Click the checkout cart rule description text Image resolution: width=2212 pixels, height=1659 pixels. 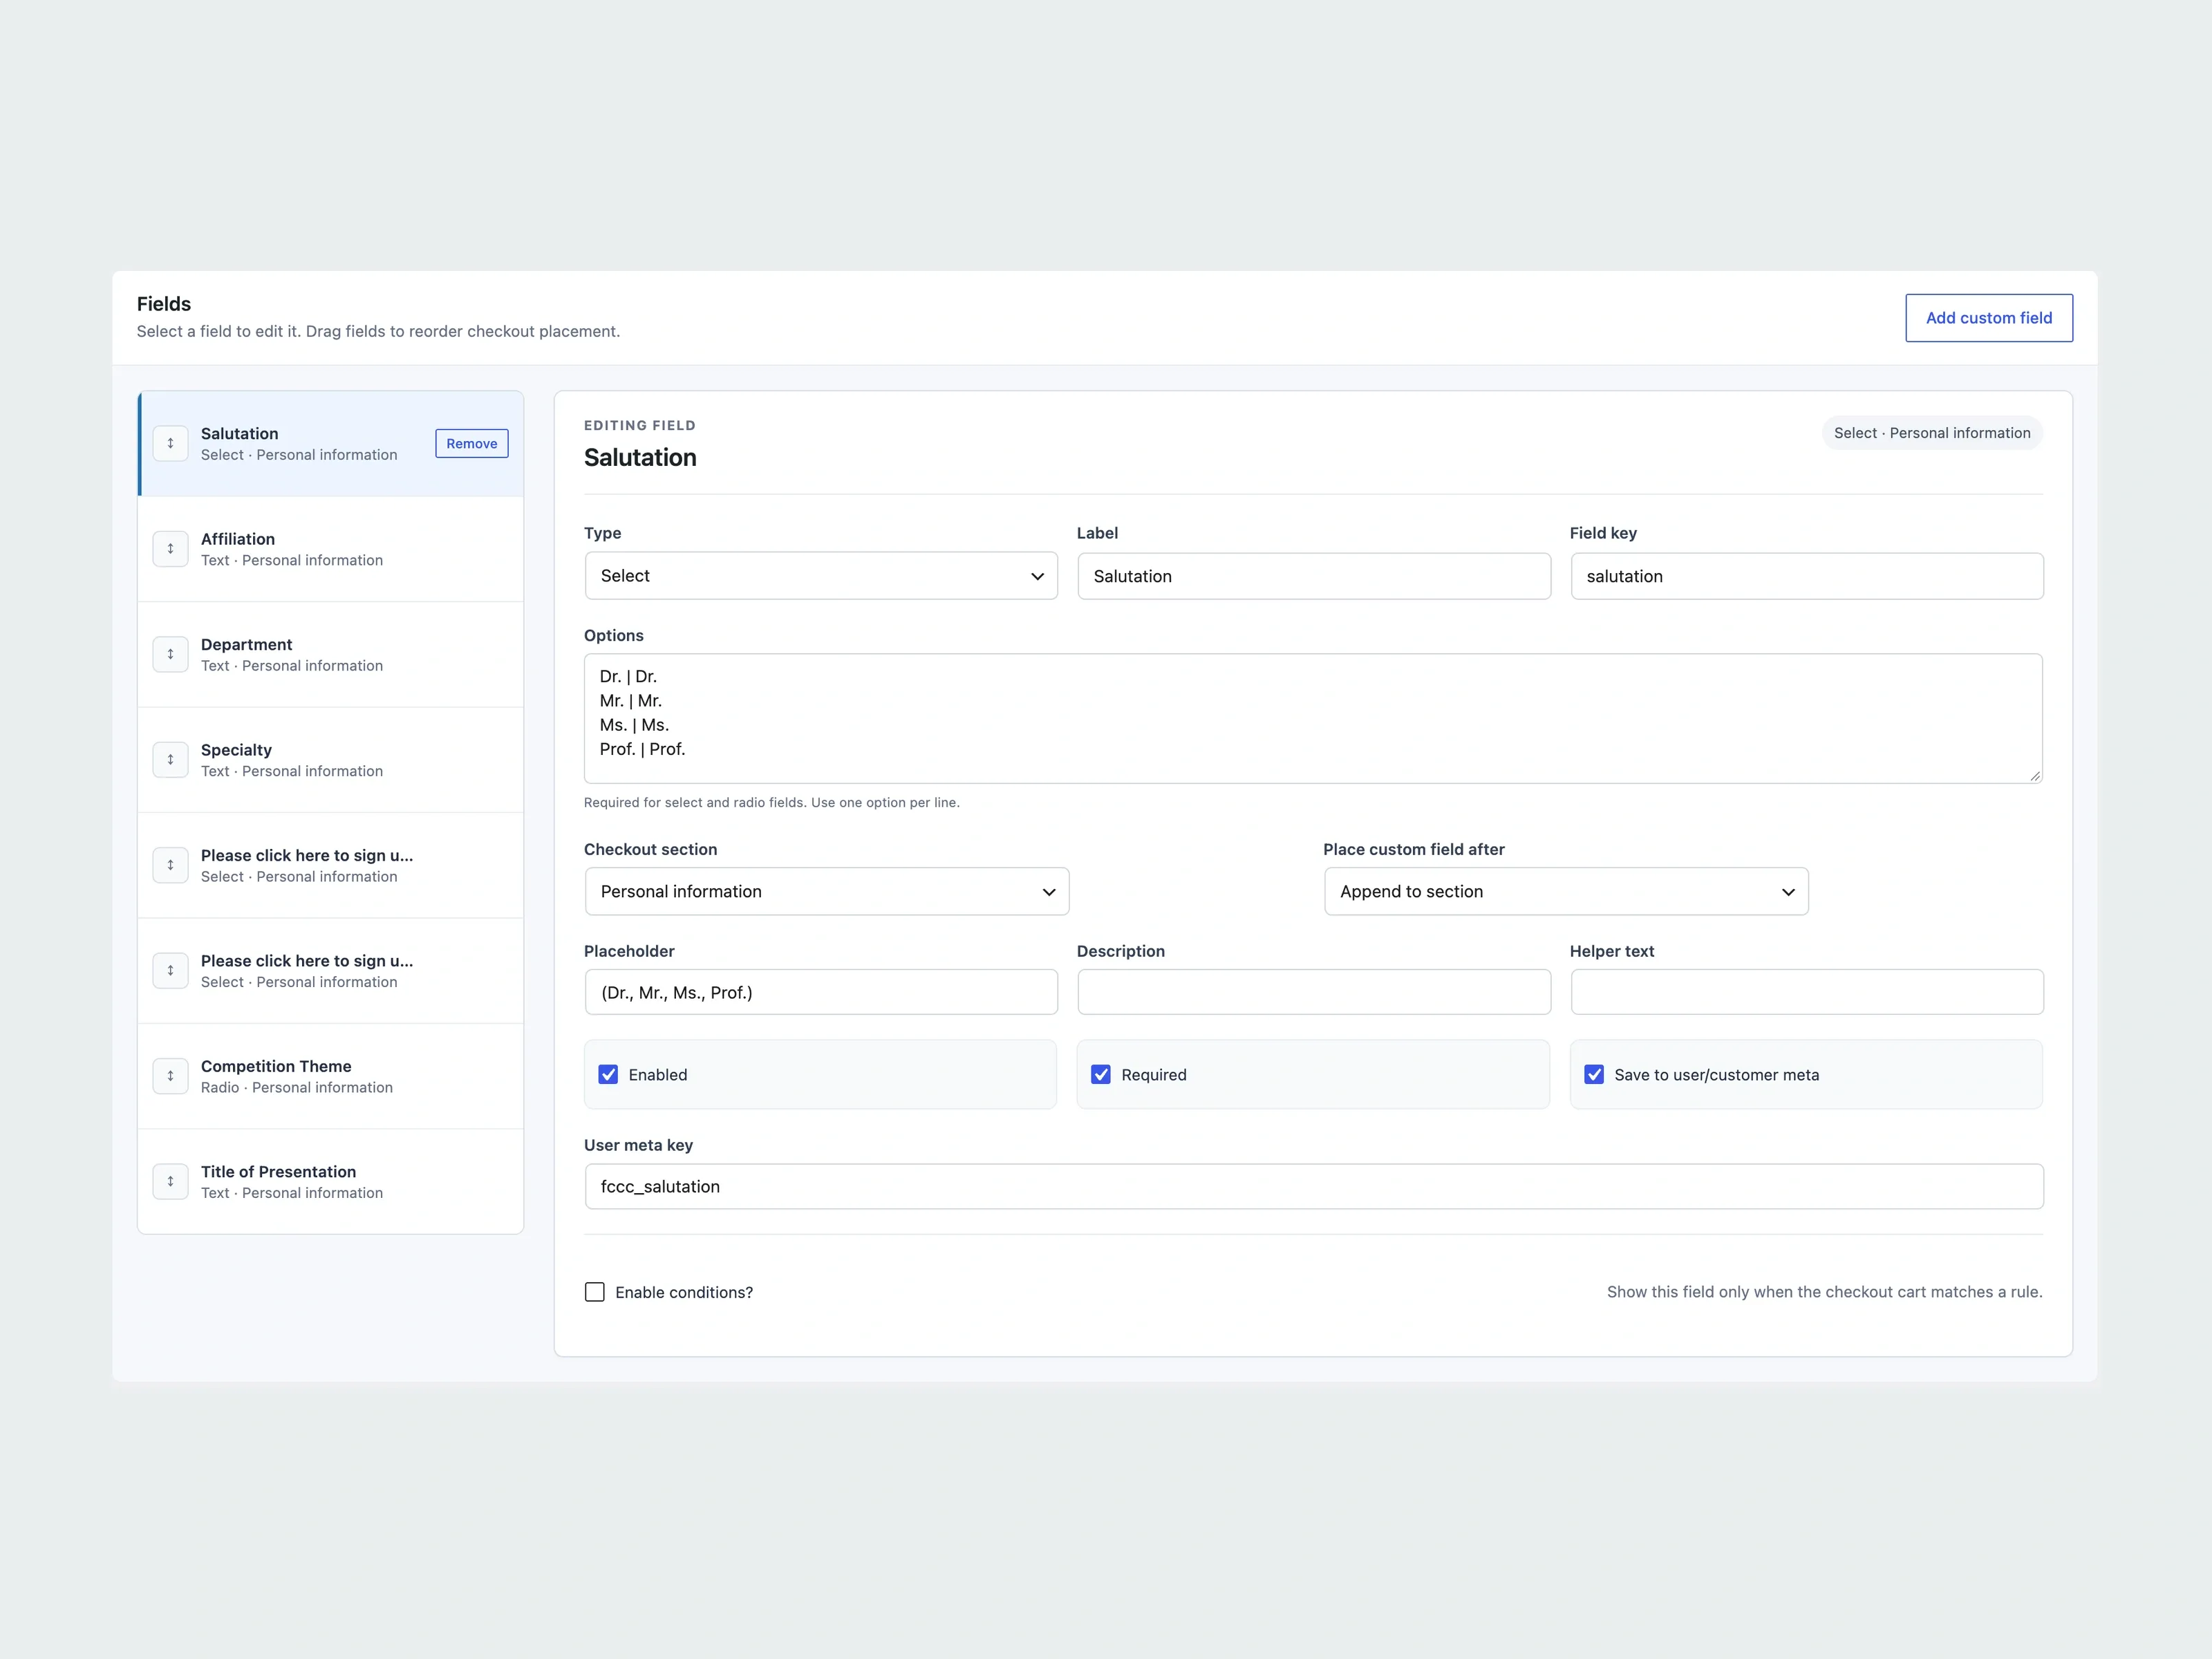[1825, 1292]
